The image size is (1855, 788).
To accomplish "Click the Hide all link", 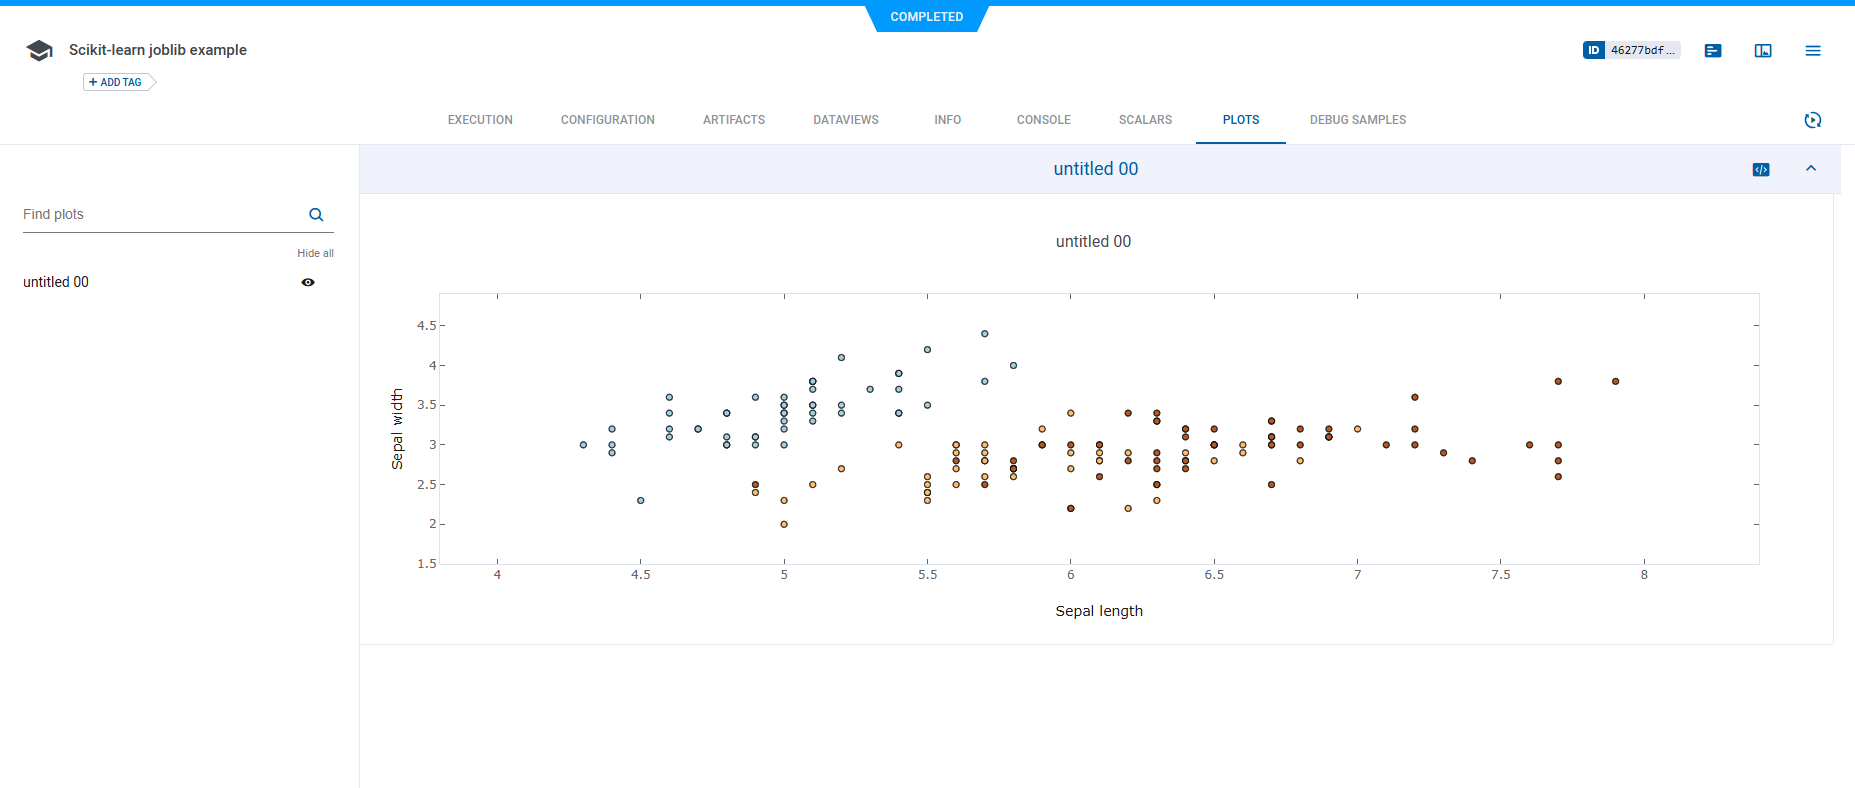I will [315, 254].
